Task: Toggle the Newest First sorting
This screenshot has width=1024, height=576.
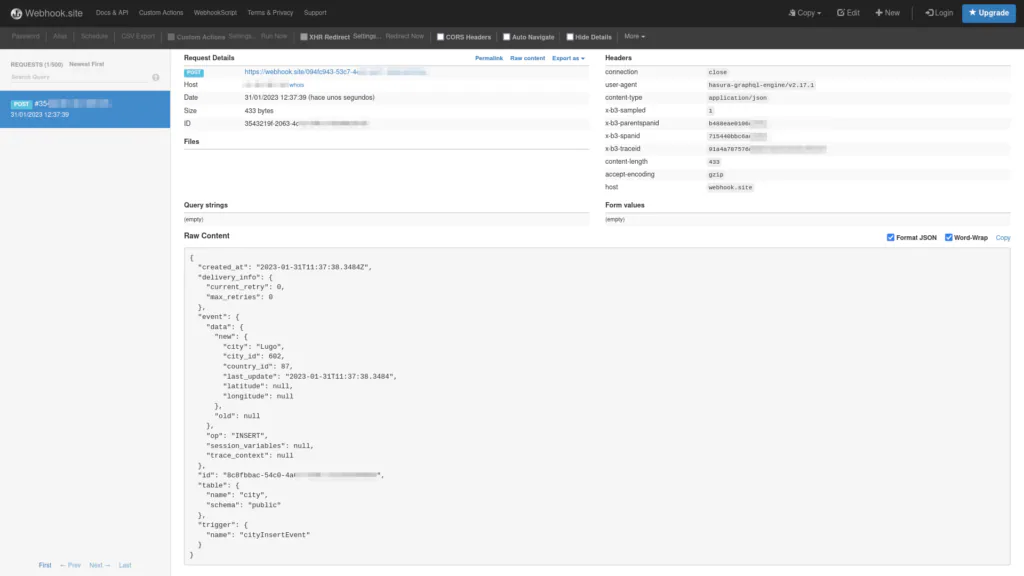Action: (x=86, y=64)
